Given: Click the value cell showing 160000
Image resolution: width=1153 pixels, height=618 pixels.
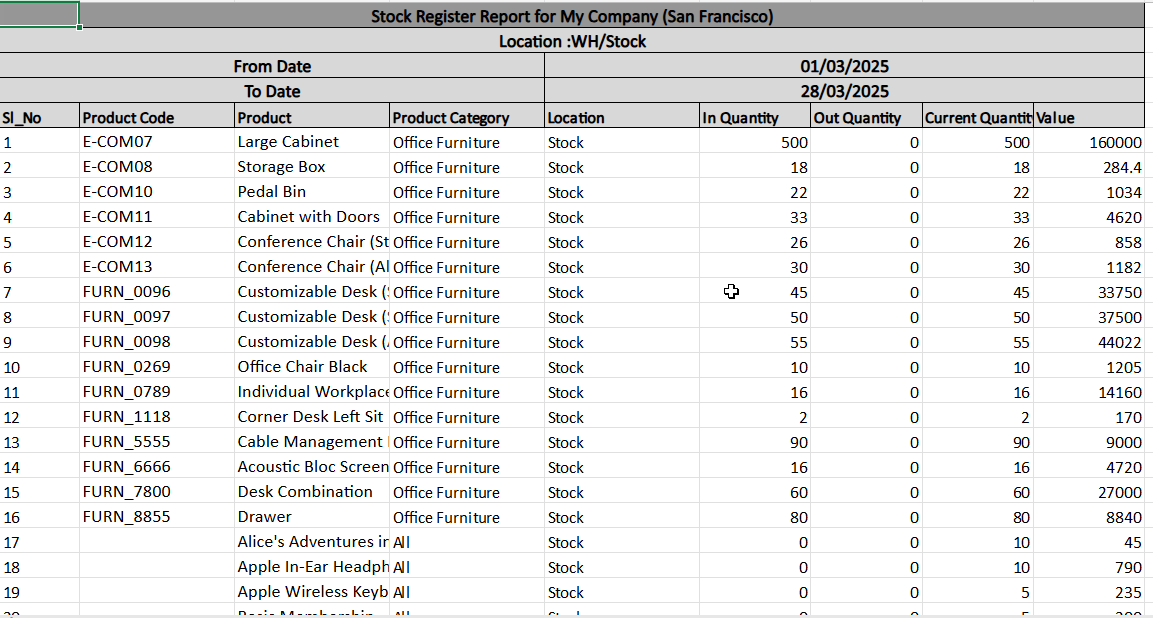Looking at the screenshot, I should tap(1088, 142).
